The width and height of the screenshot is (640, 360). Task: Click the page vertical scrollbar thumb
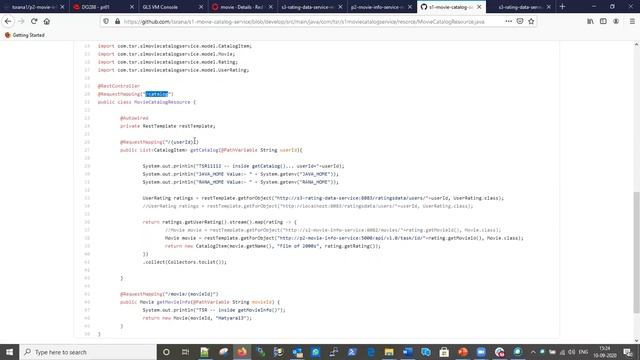(636, 252)
